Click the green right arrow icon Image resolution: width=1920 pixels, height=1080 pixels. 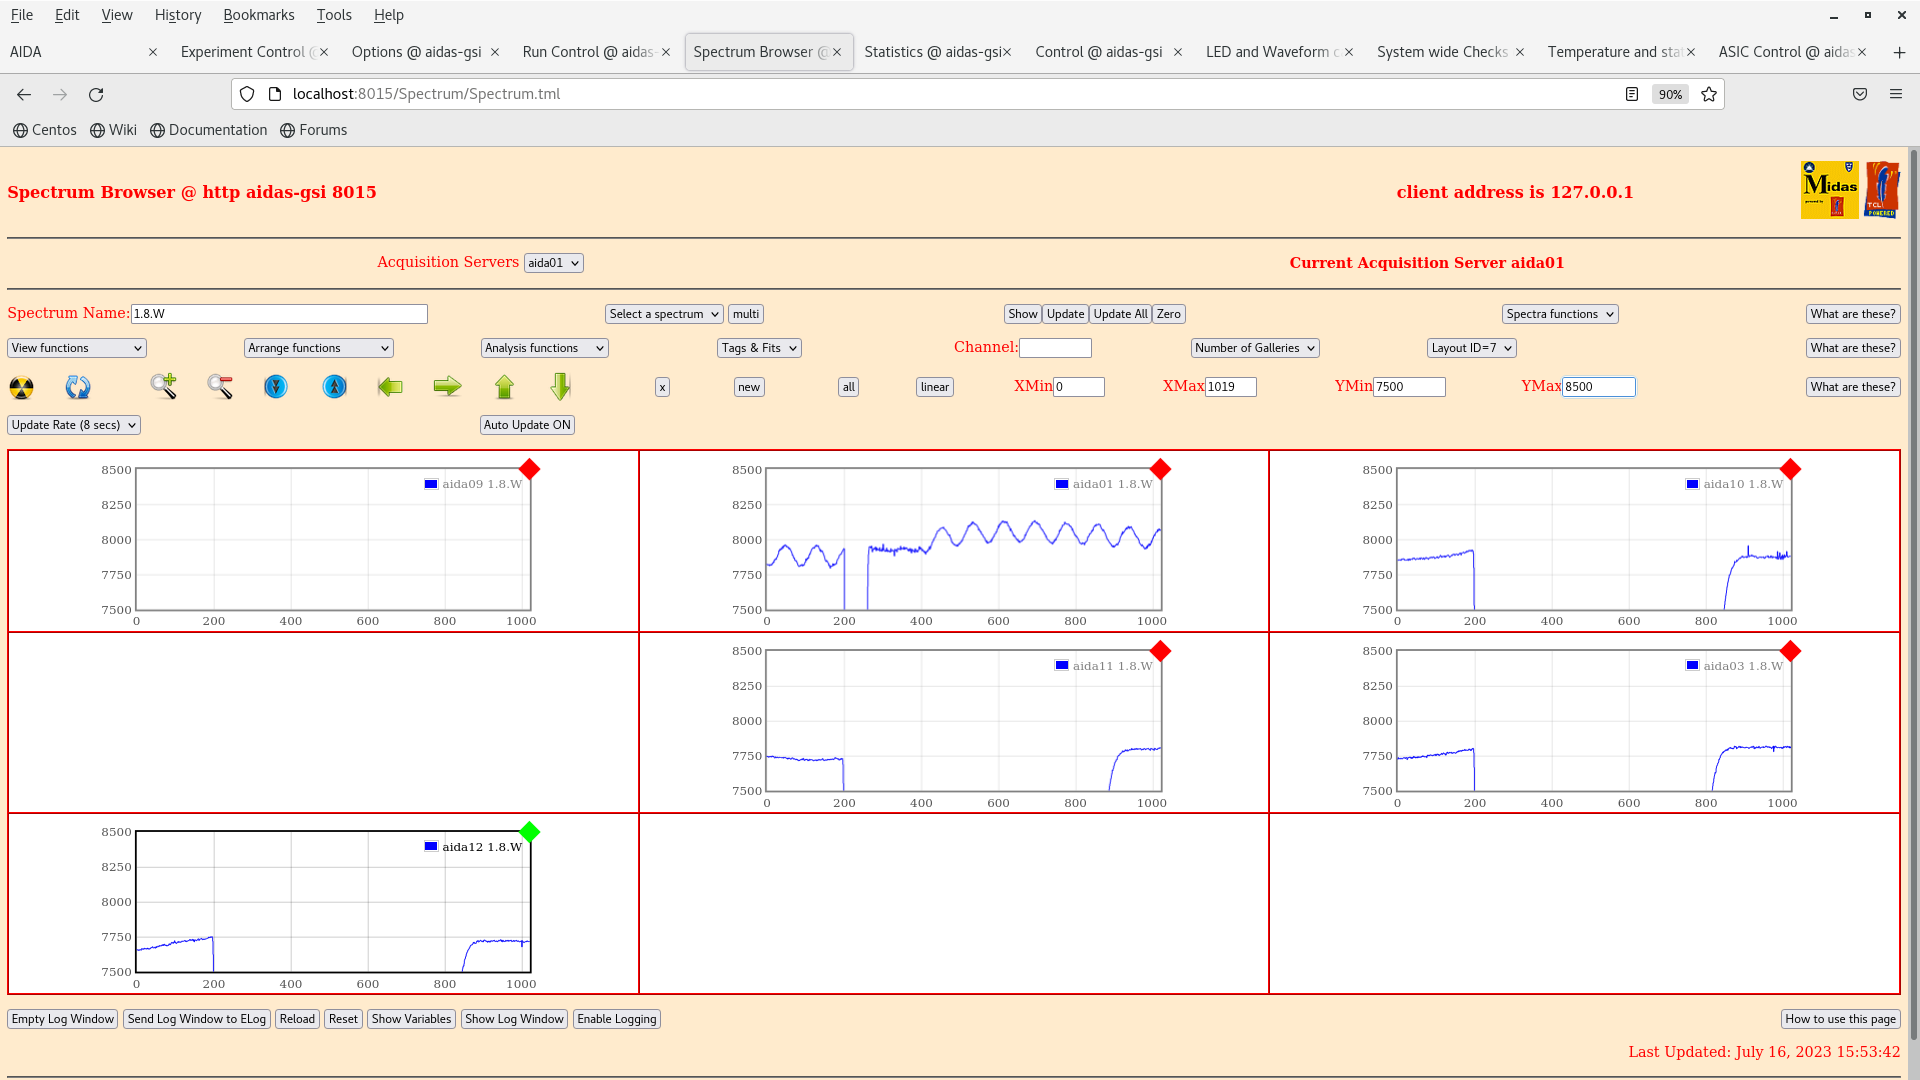tap(447, 386)
